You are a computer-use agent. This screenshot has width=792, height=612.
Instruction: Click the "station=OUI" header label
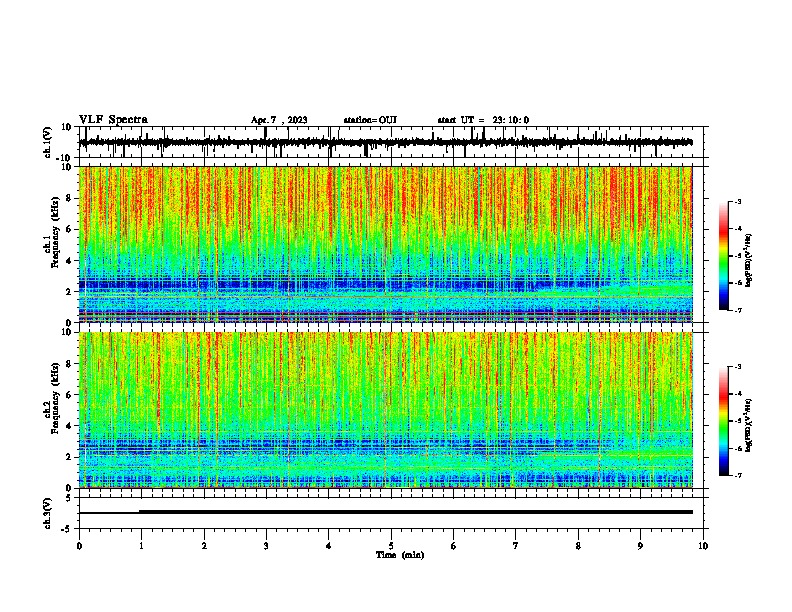(x=370, y=120)
